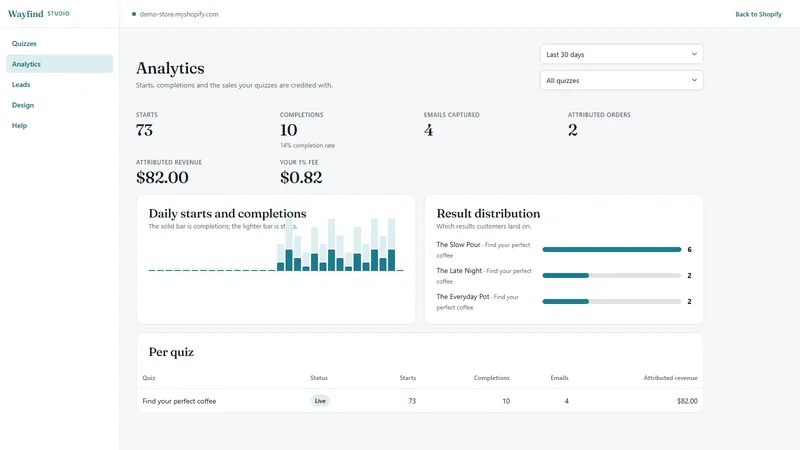800x450 pixels.
Task: Click the Result distribution heading
Action: [x=488, y=213]
